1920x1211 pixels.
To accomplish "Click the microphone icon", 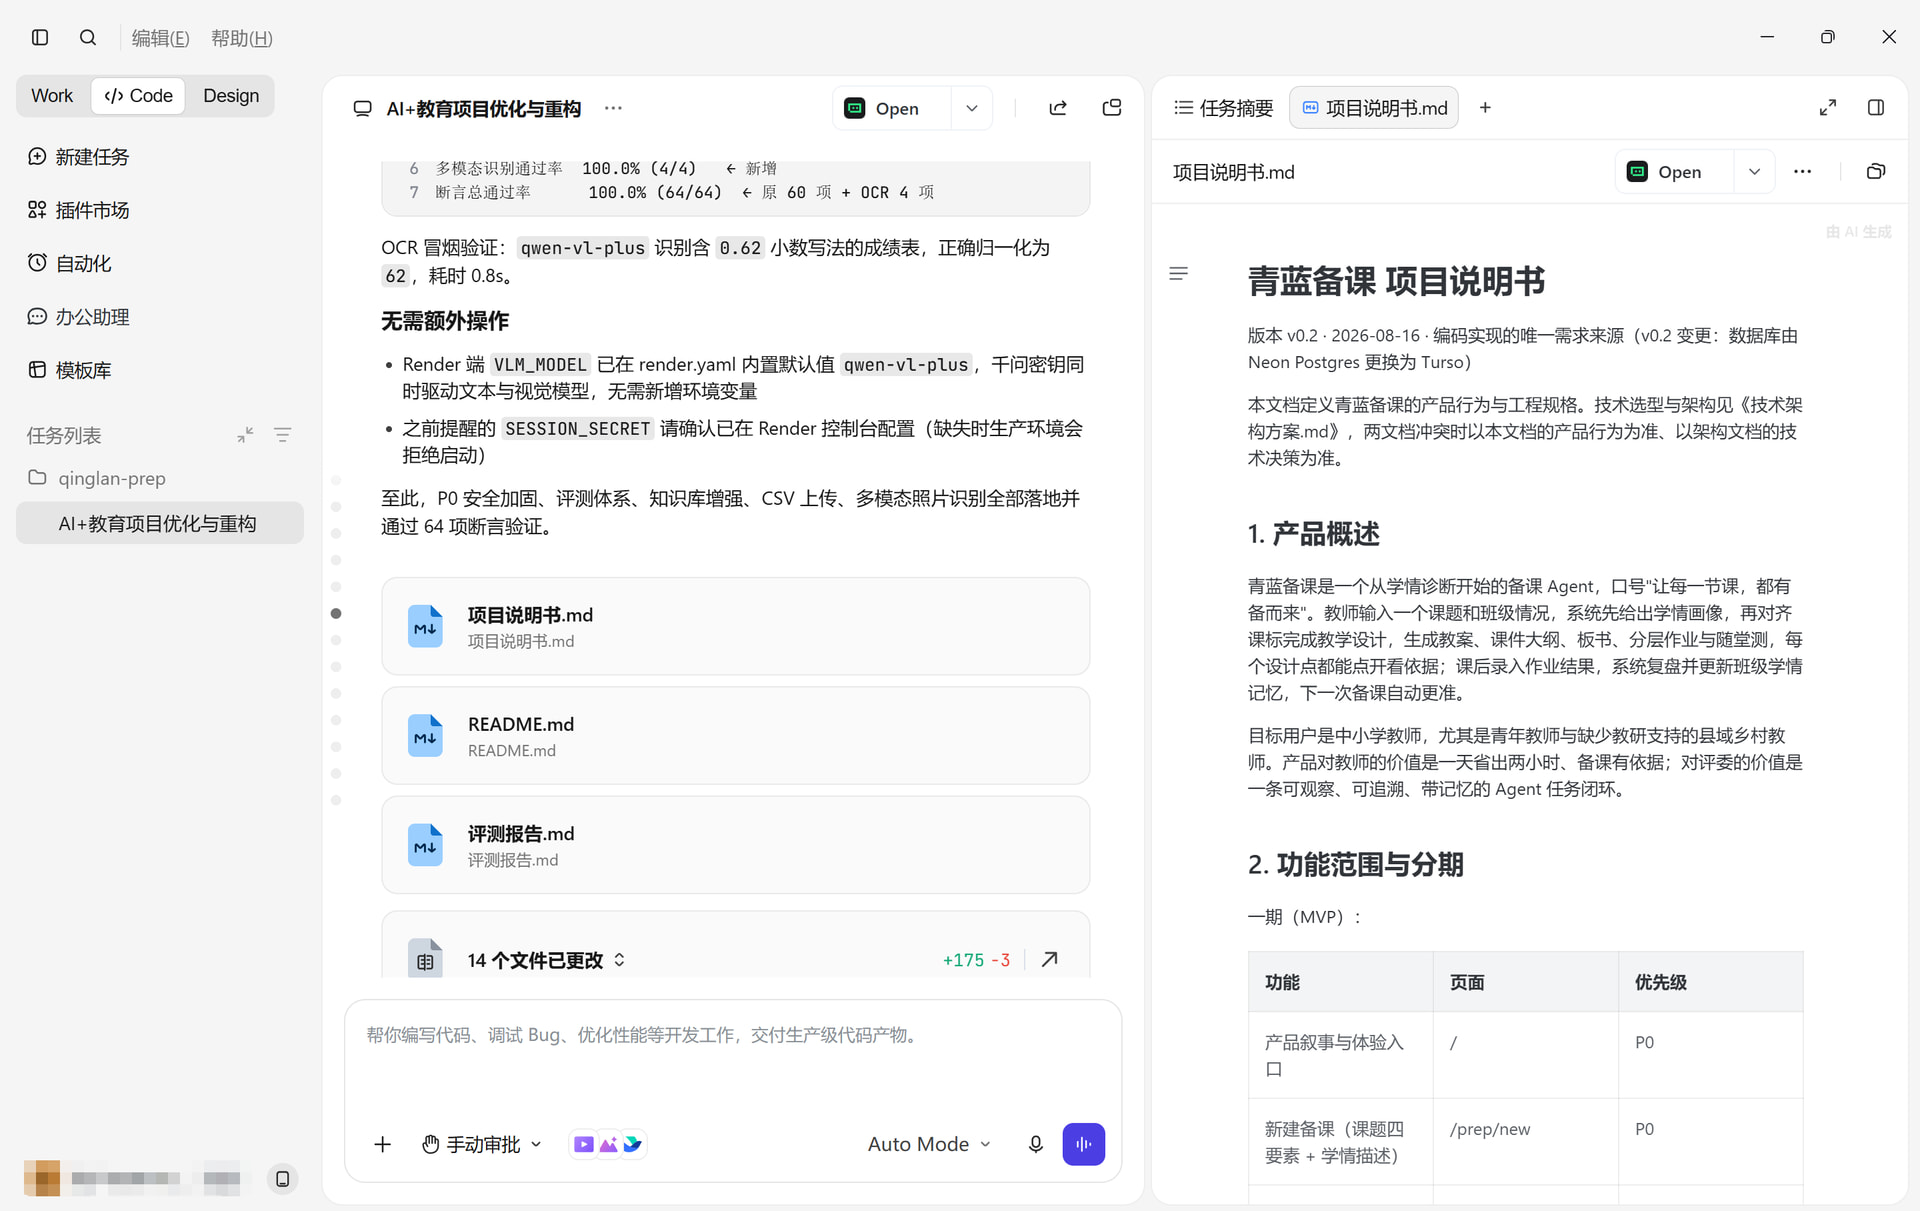I will (1036, 1144).
